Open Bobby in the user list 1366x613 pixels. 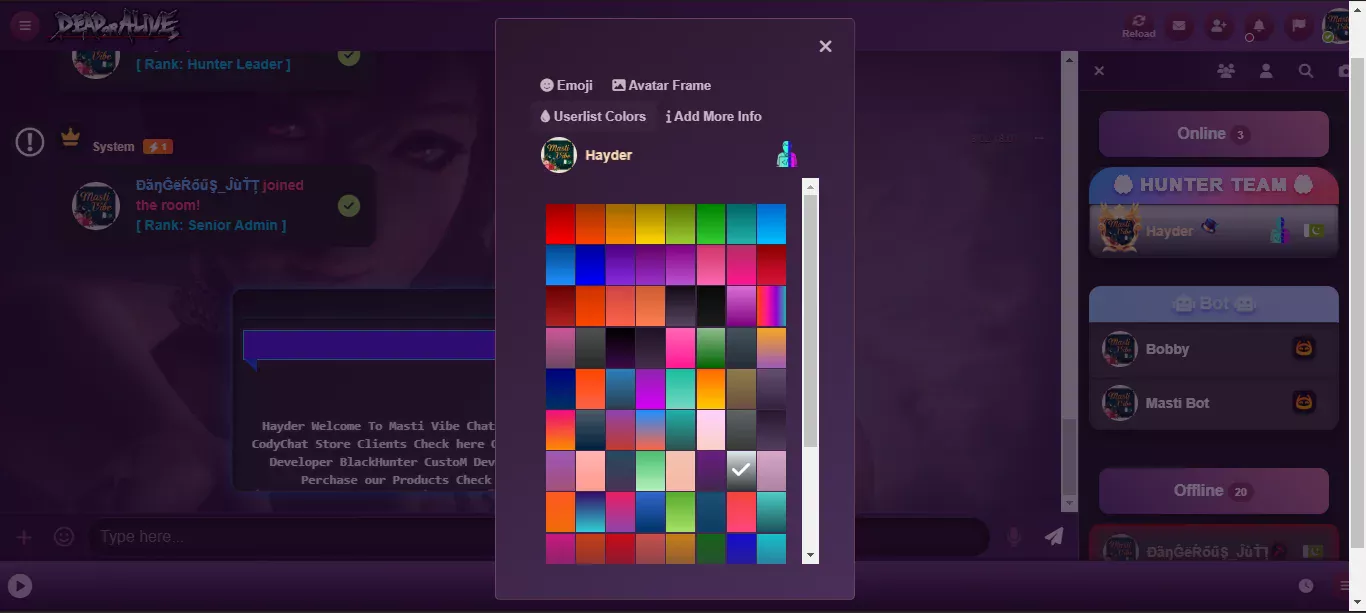pyautogui.click(x=1214, y=349)
